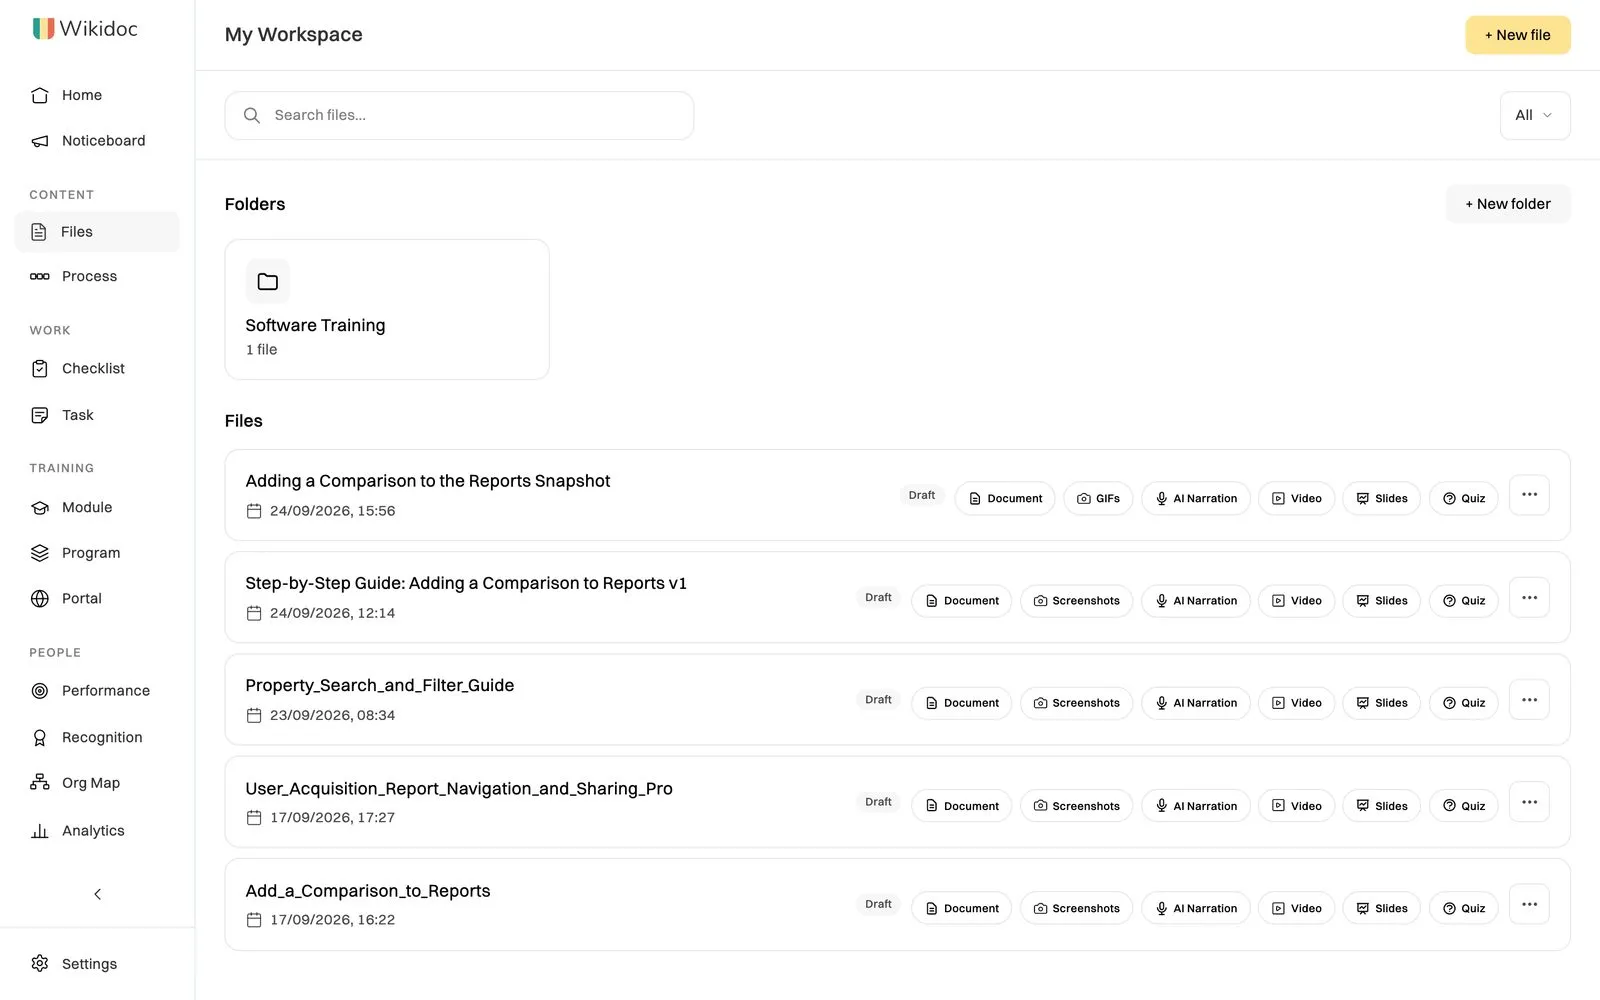Click the Program layers icon
The width and height of the screenshot is (1600, 1000).
coord(40,553)
